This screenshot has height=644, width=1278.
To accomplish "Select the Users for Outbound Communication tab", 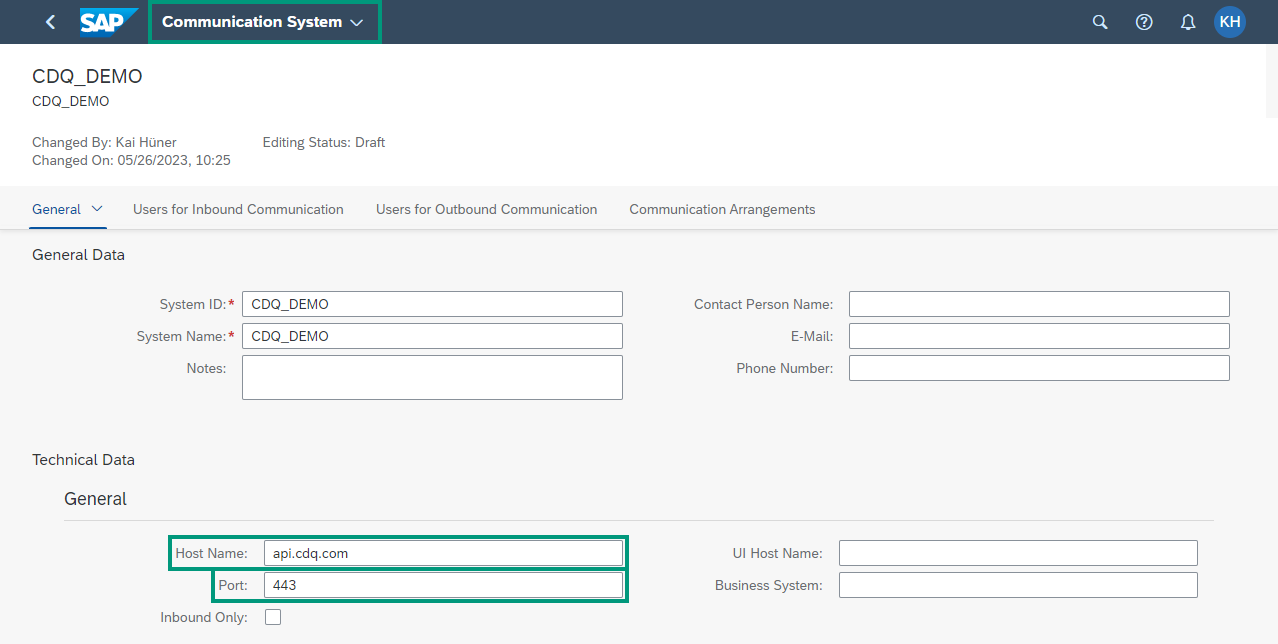I will (x=486, y=209).
